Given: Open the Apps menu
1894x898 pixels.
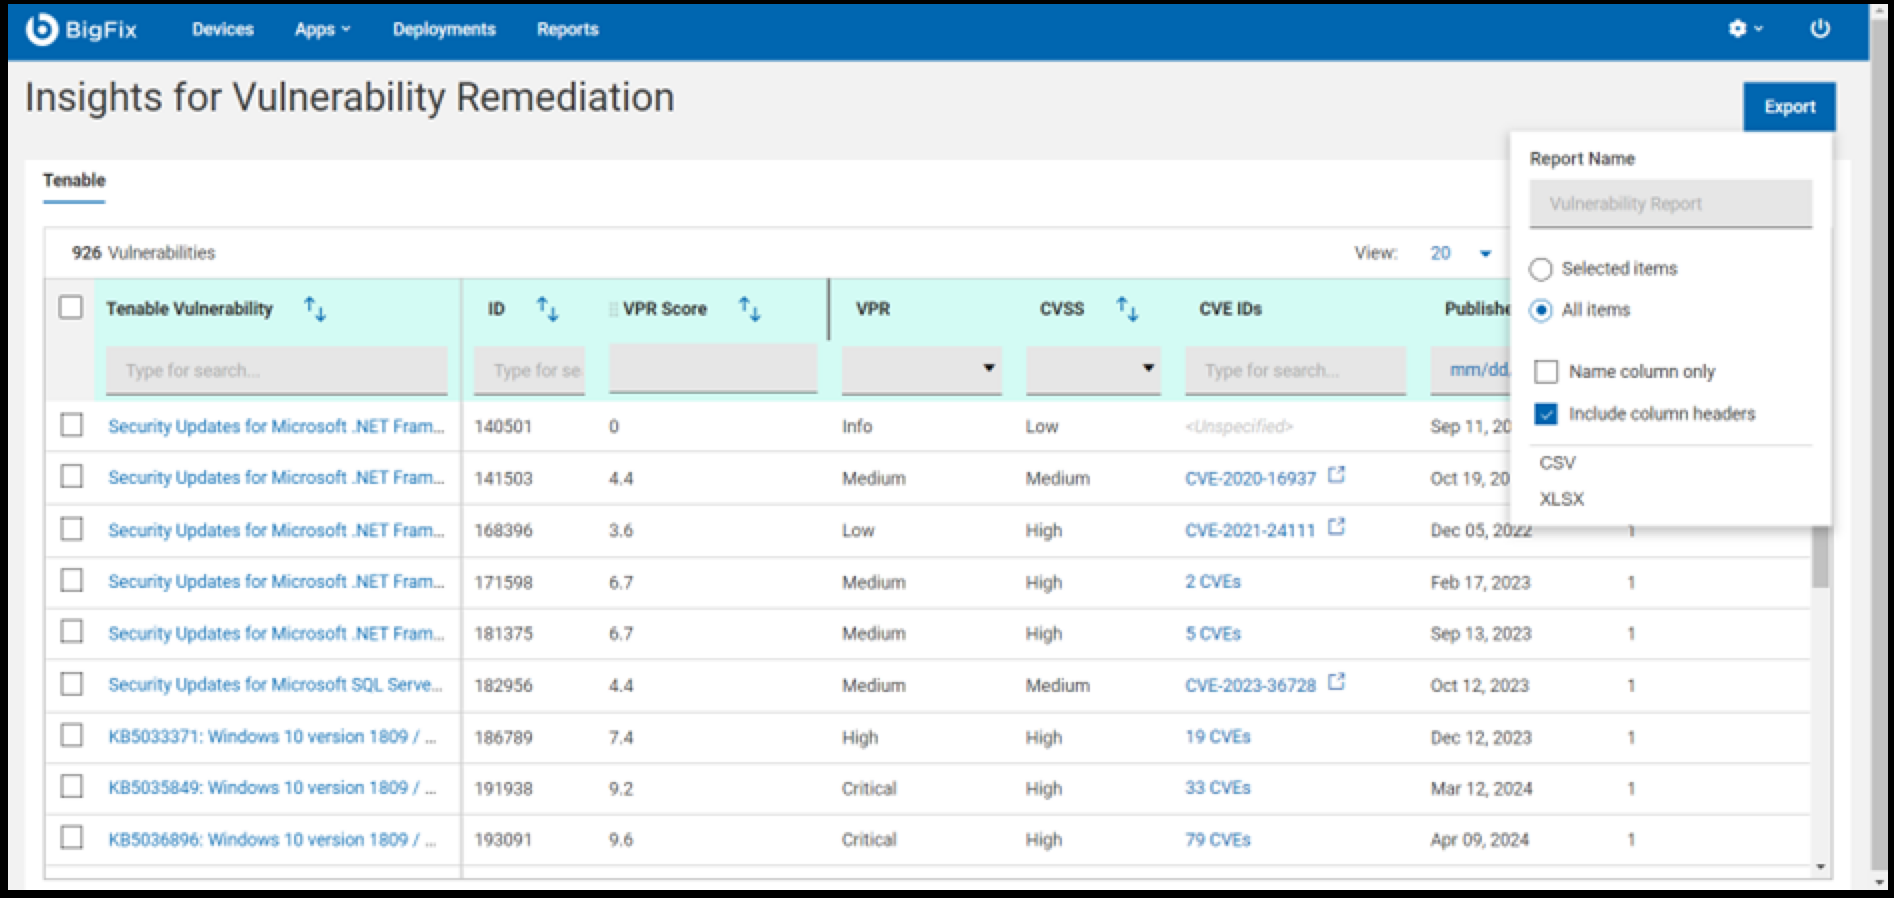Looking at the screenshot, I should coord(322,30).
